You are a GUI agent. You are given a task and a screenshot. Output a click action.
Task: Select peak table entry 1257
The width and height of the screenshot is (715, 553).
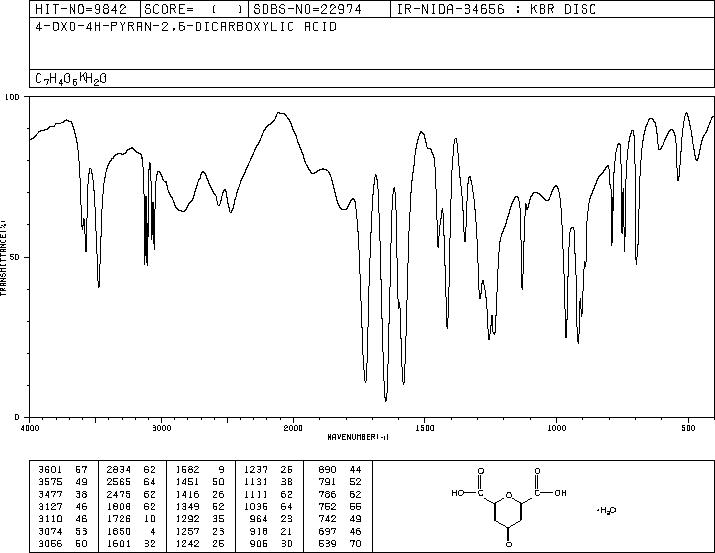coord(200,532)
